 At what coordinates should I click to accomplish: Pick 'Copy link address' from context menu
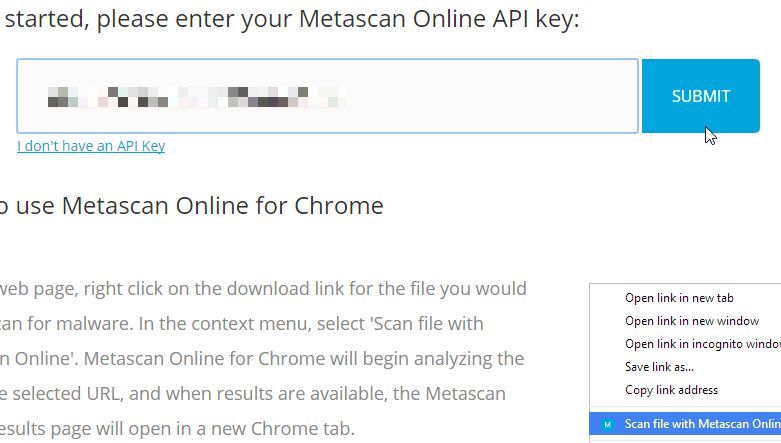tap(671, 390)
